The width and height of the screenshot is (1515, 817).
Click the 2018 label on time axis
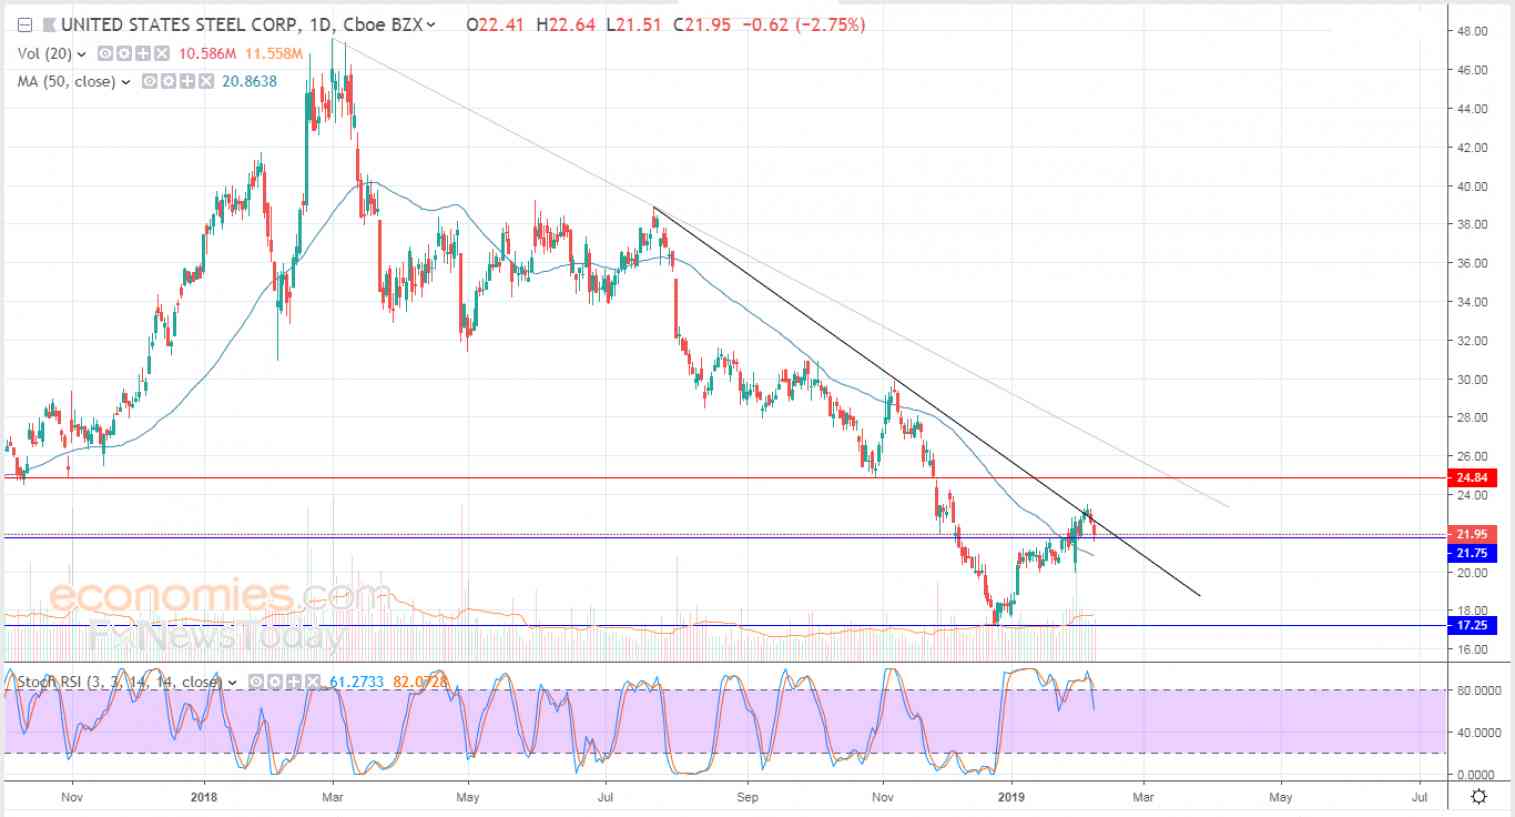click(204, 797)
